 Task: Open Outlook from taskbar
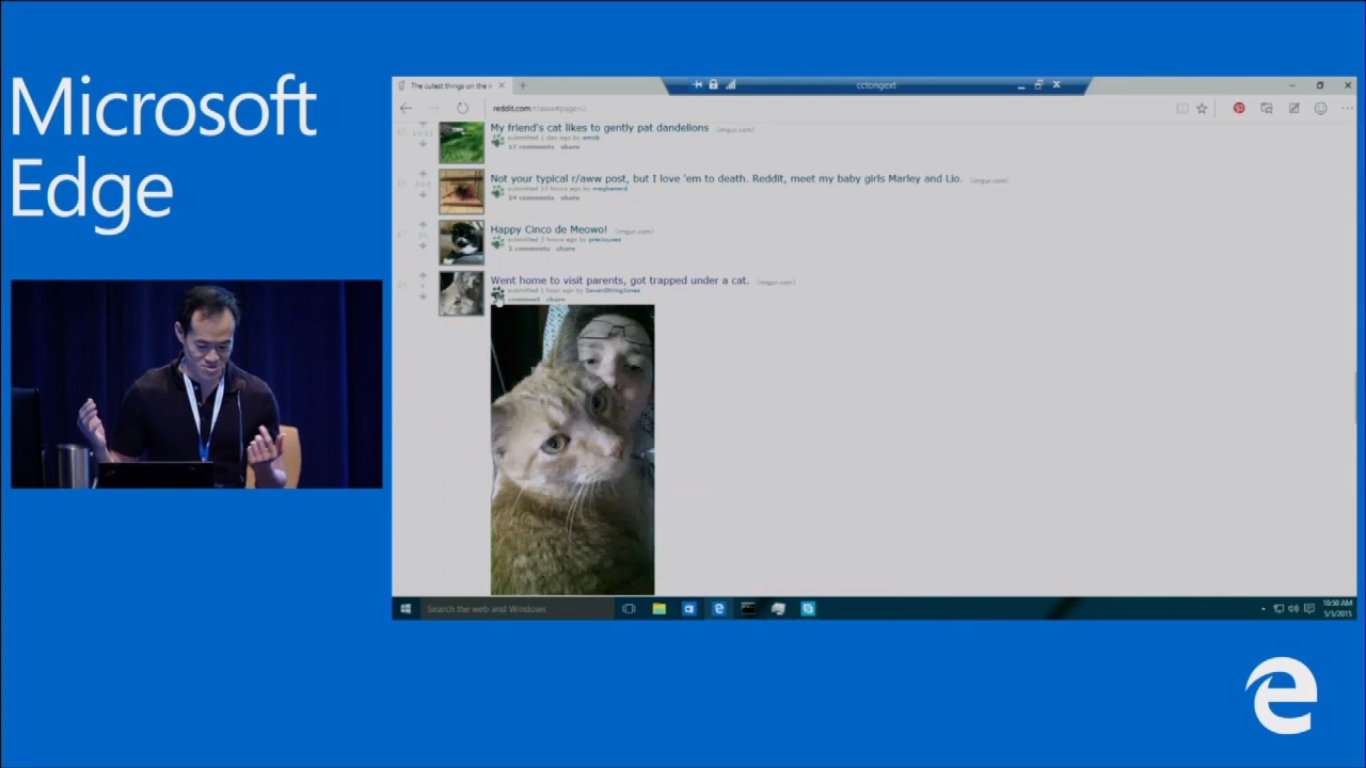click(x=689, y=608)
